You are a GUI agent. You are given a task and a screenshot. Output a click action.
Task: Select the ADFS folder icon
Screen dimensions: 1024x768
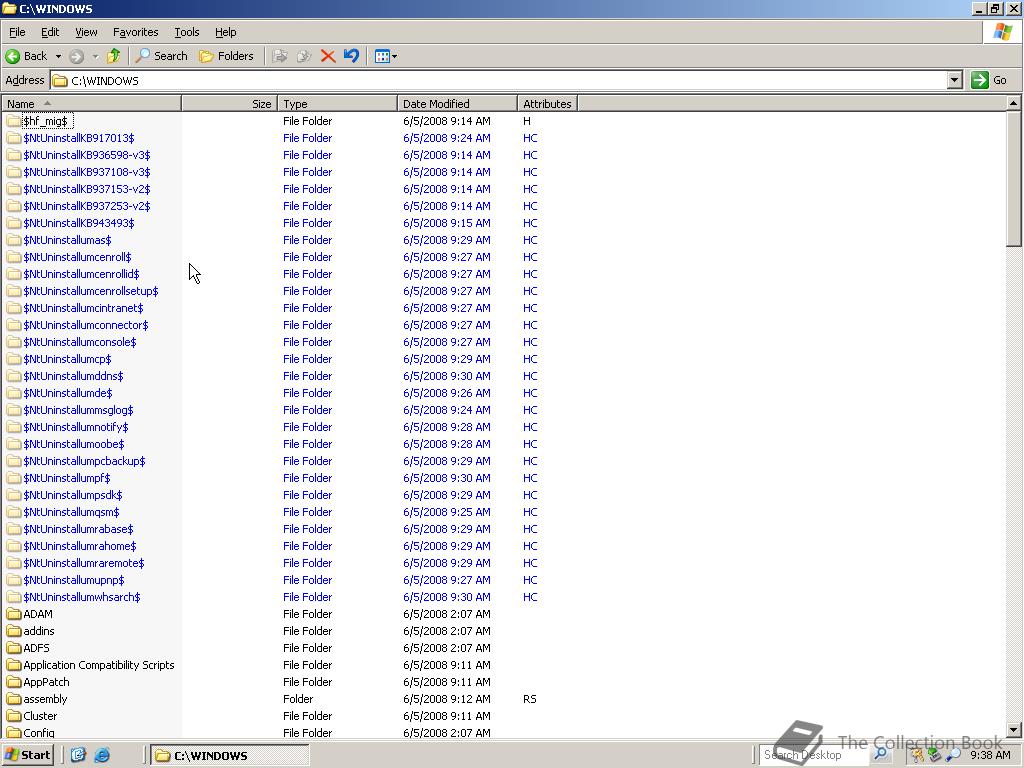pos(14,647)
